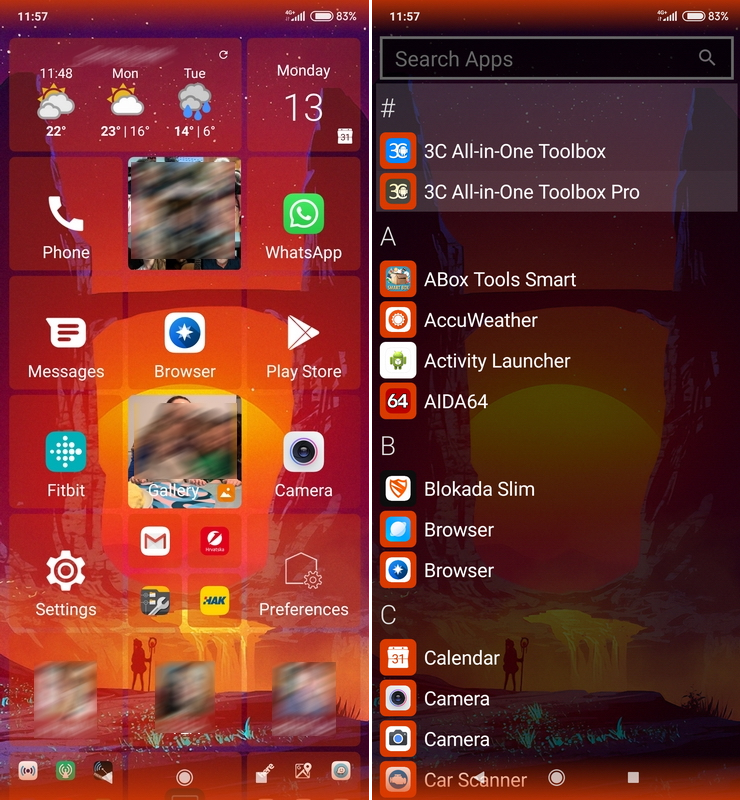This screenshot has width=740, height=800.
Task: Launch the Fitbit app
Action: point(66,452)
